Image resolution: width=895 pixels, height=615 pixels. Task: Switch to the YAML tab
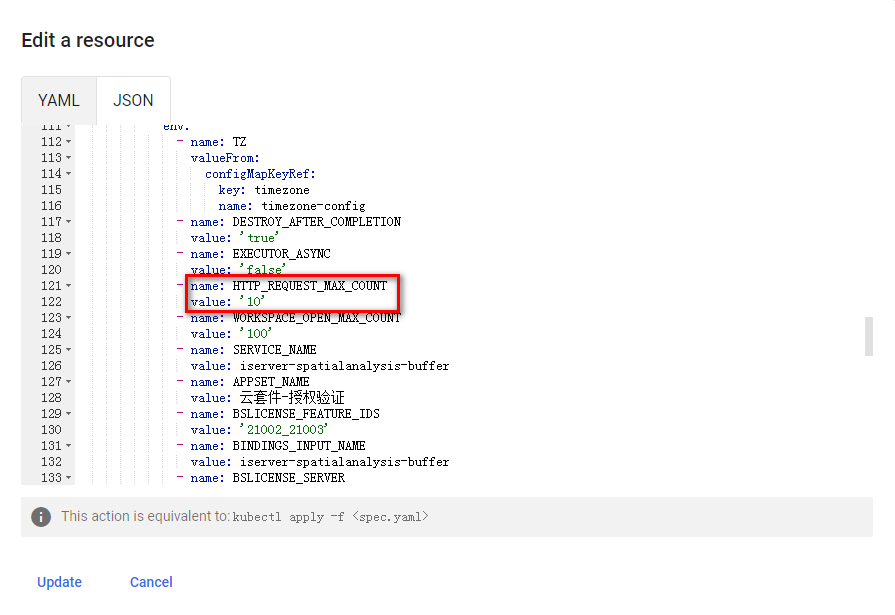[x=59, y=101]
